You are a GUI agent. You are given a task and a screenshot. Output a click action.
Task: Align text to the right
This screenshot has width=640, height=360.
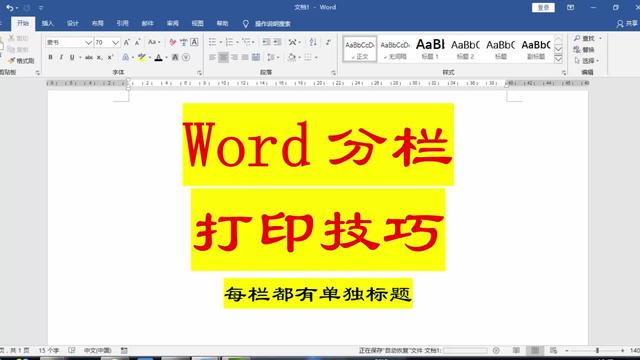(x=234, y=58)
